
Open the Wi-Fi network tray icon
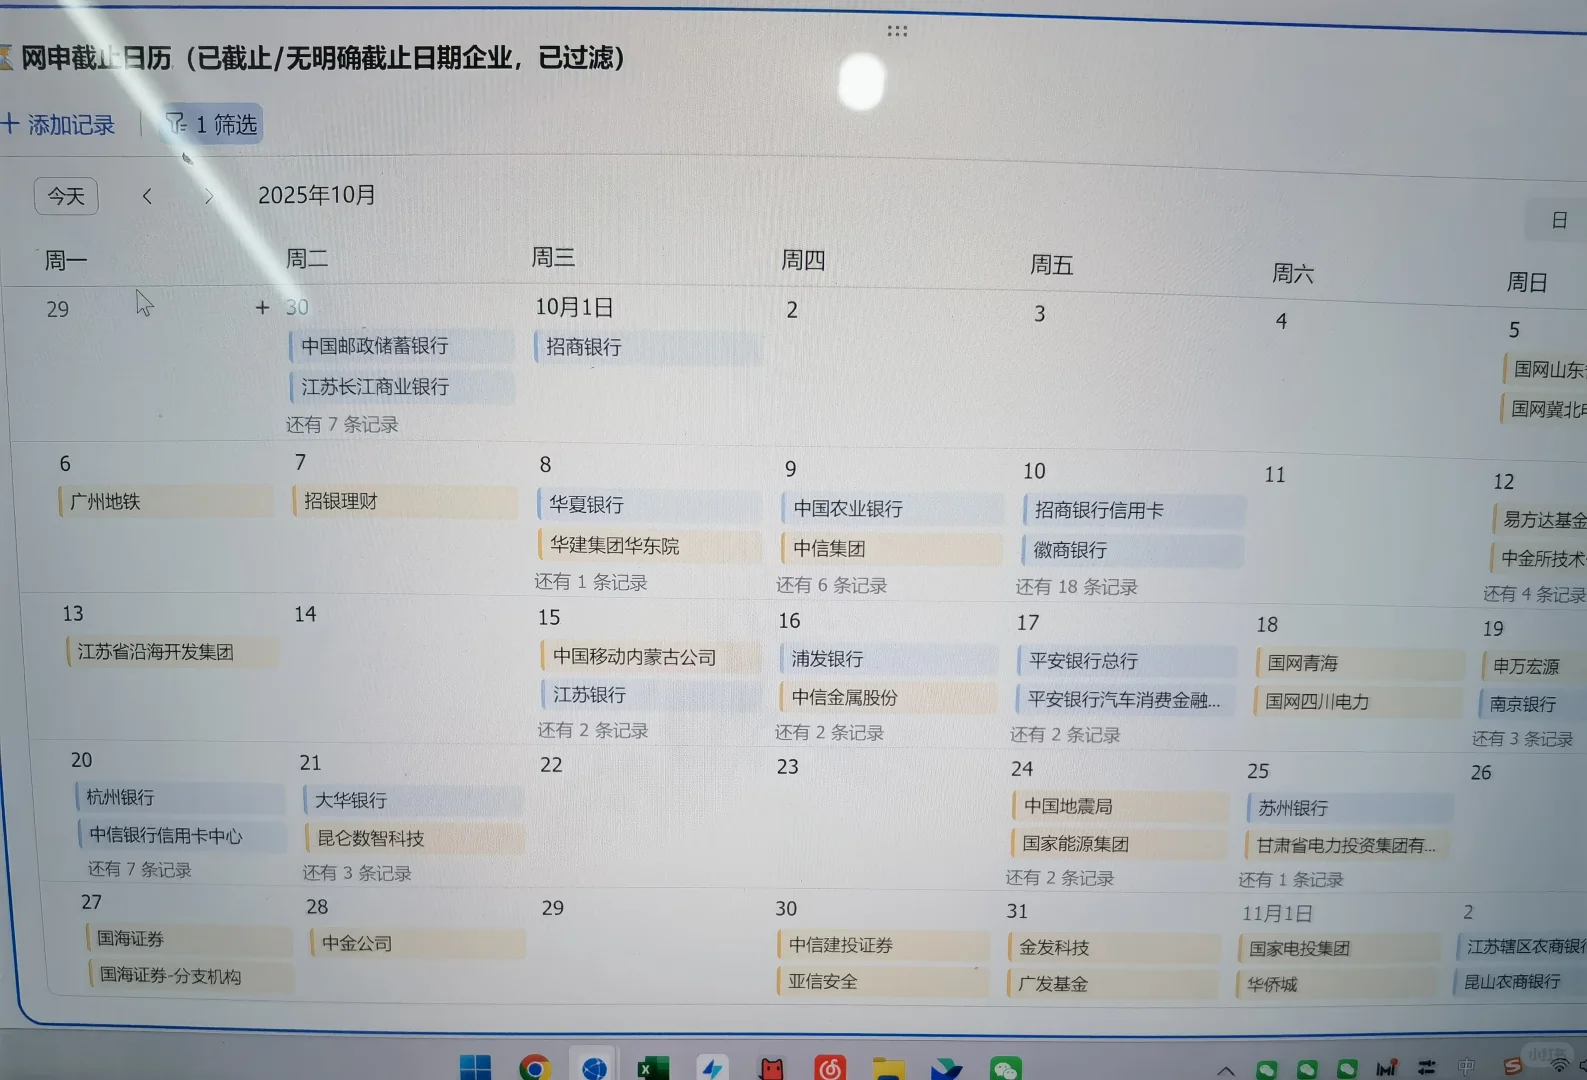(x=1559, y=1068)
